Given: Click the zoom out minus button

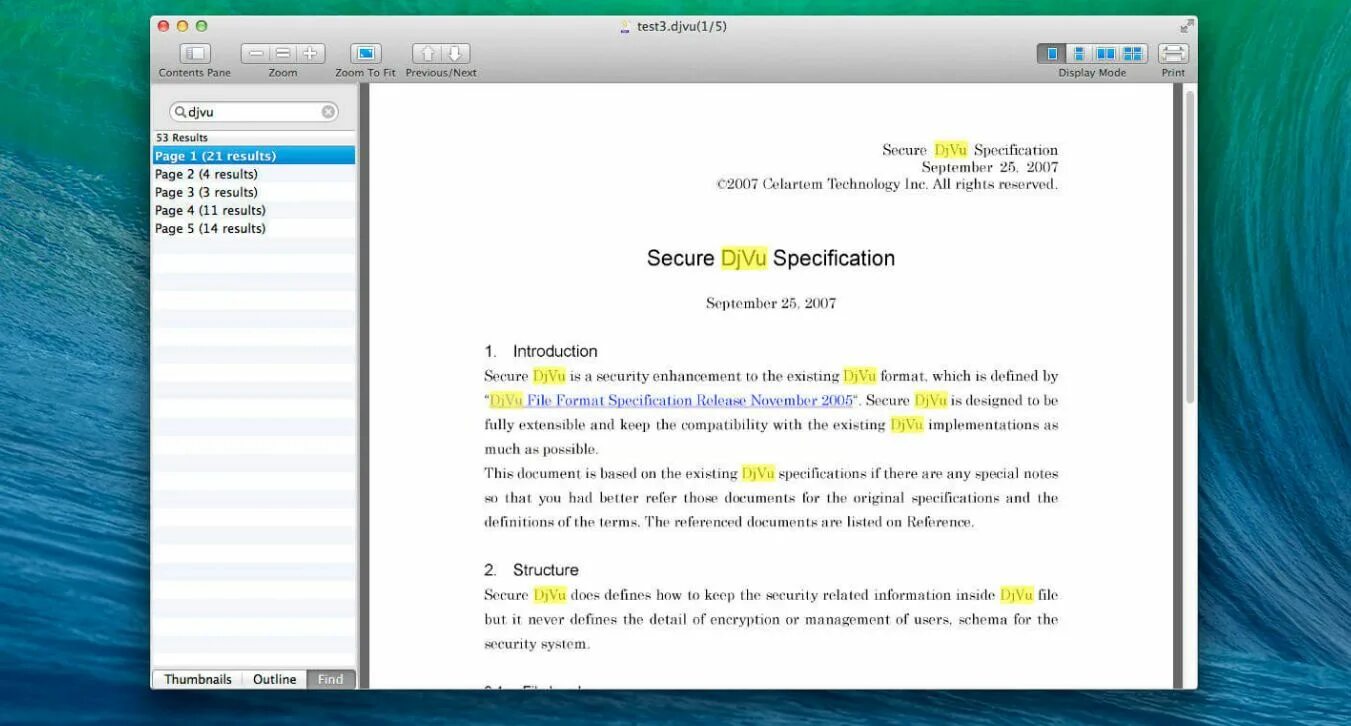Looking at the screenshot, I should [256, 53].
